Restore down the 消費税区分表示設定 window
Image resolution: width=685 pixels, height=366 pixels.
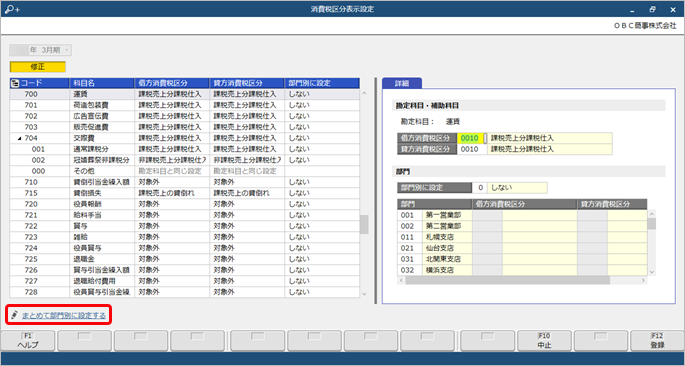(653, 9)
